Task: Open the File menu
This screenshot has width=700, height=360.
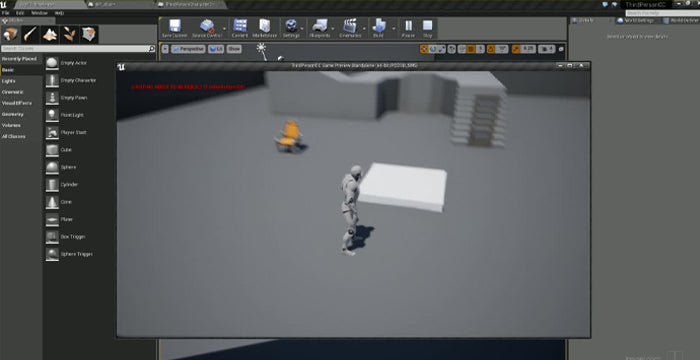Action: pos(5,13)
